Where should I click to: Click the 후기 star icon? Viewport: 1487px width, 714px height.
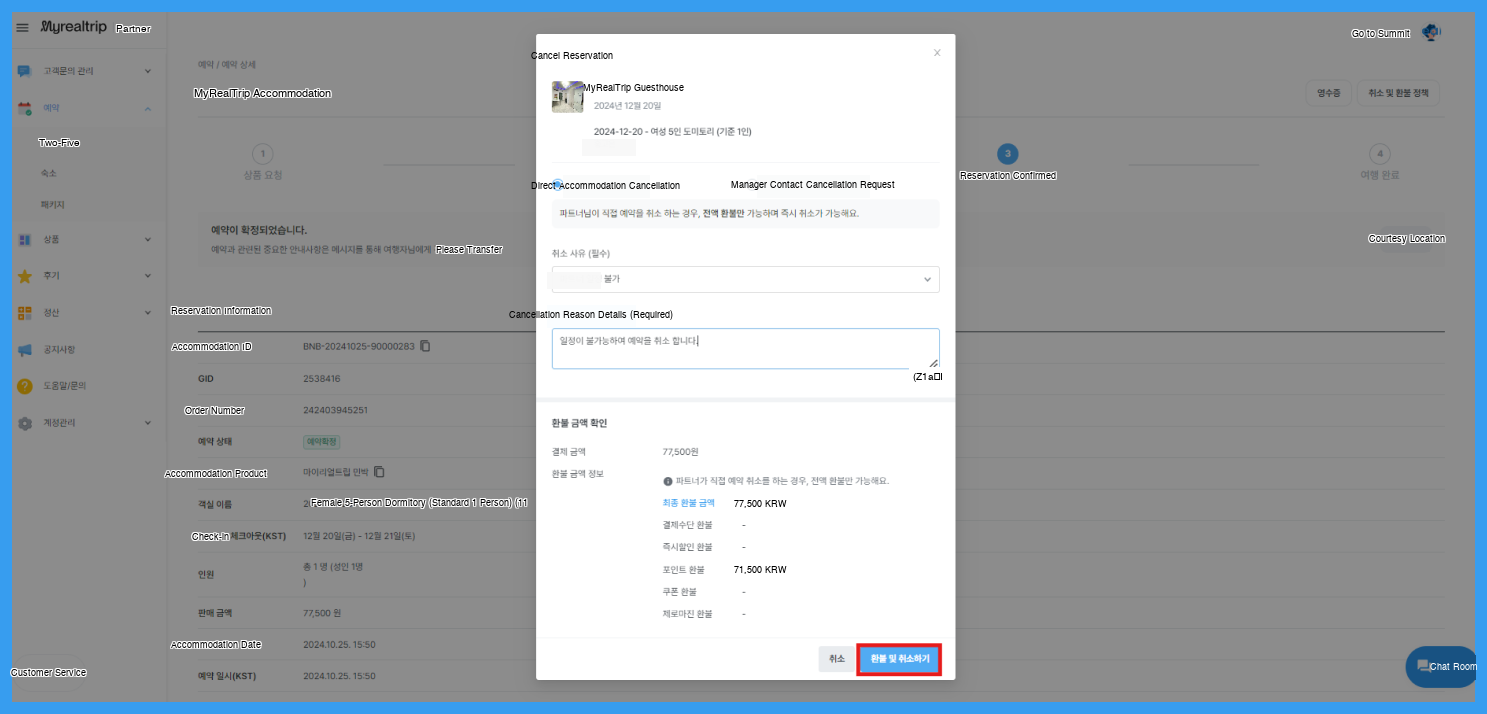(25, 276)
